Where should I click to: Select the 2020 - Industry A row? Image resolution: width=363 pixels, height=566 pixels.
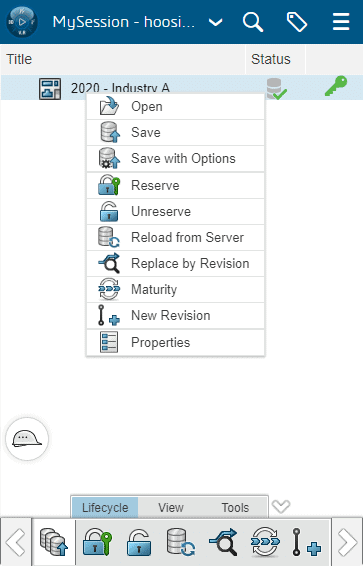click(x=182, y=88)
